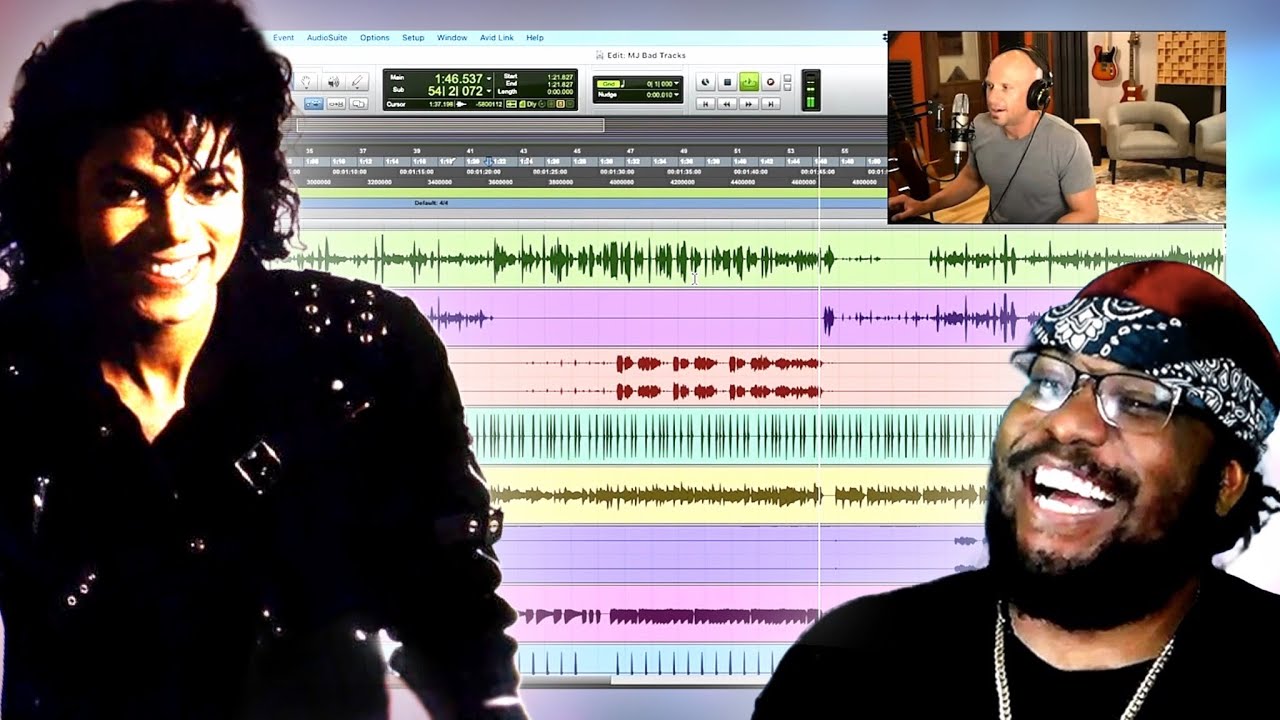Click the window title Edit: MJ Bad Tracks

645,55
